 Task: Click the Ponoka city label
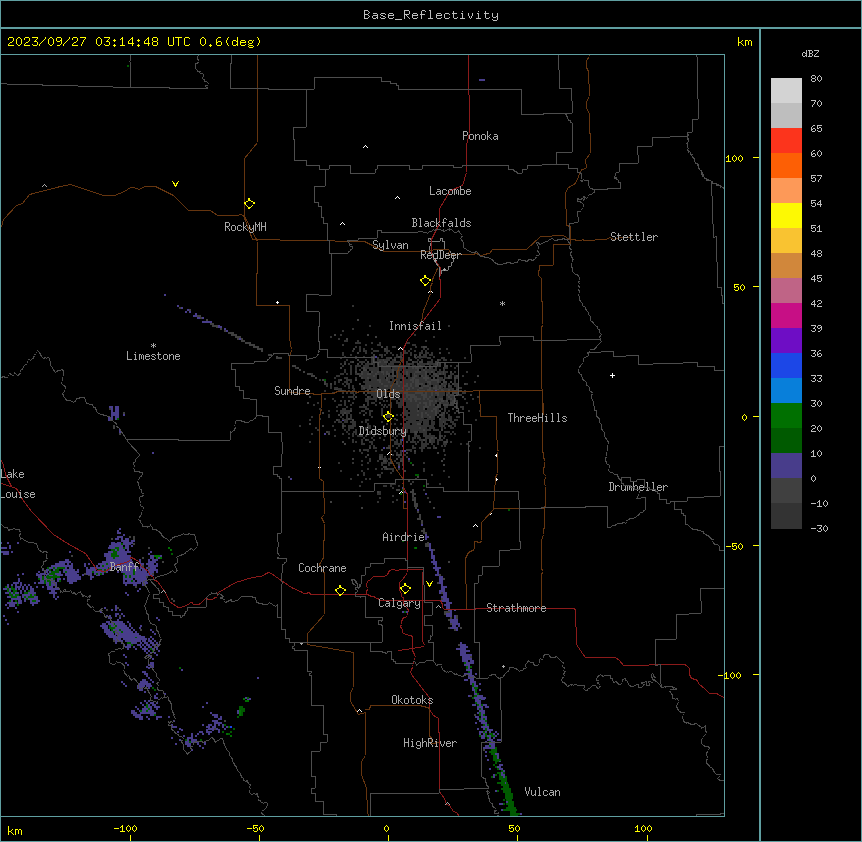pos(480,136)
